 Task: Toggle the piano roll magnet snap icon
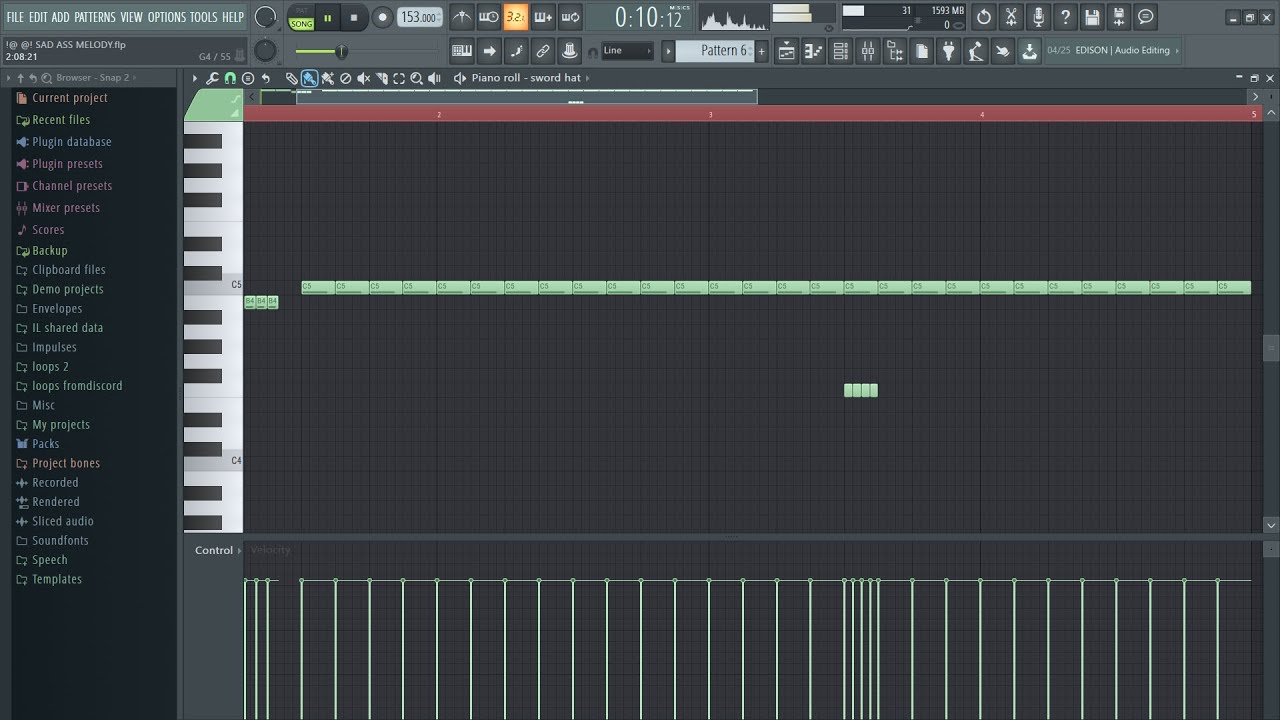point(230,78)
